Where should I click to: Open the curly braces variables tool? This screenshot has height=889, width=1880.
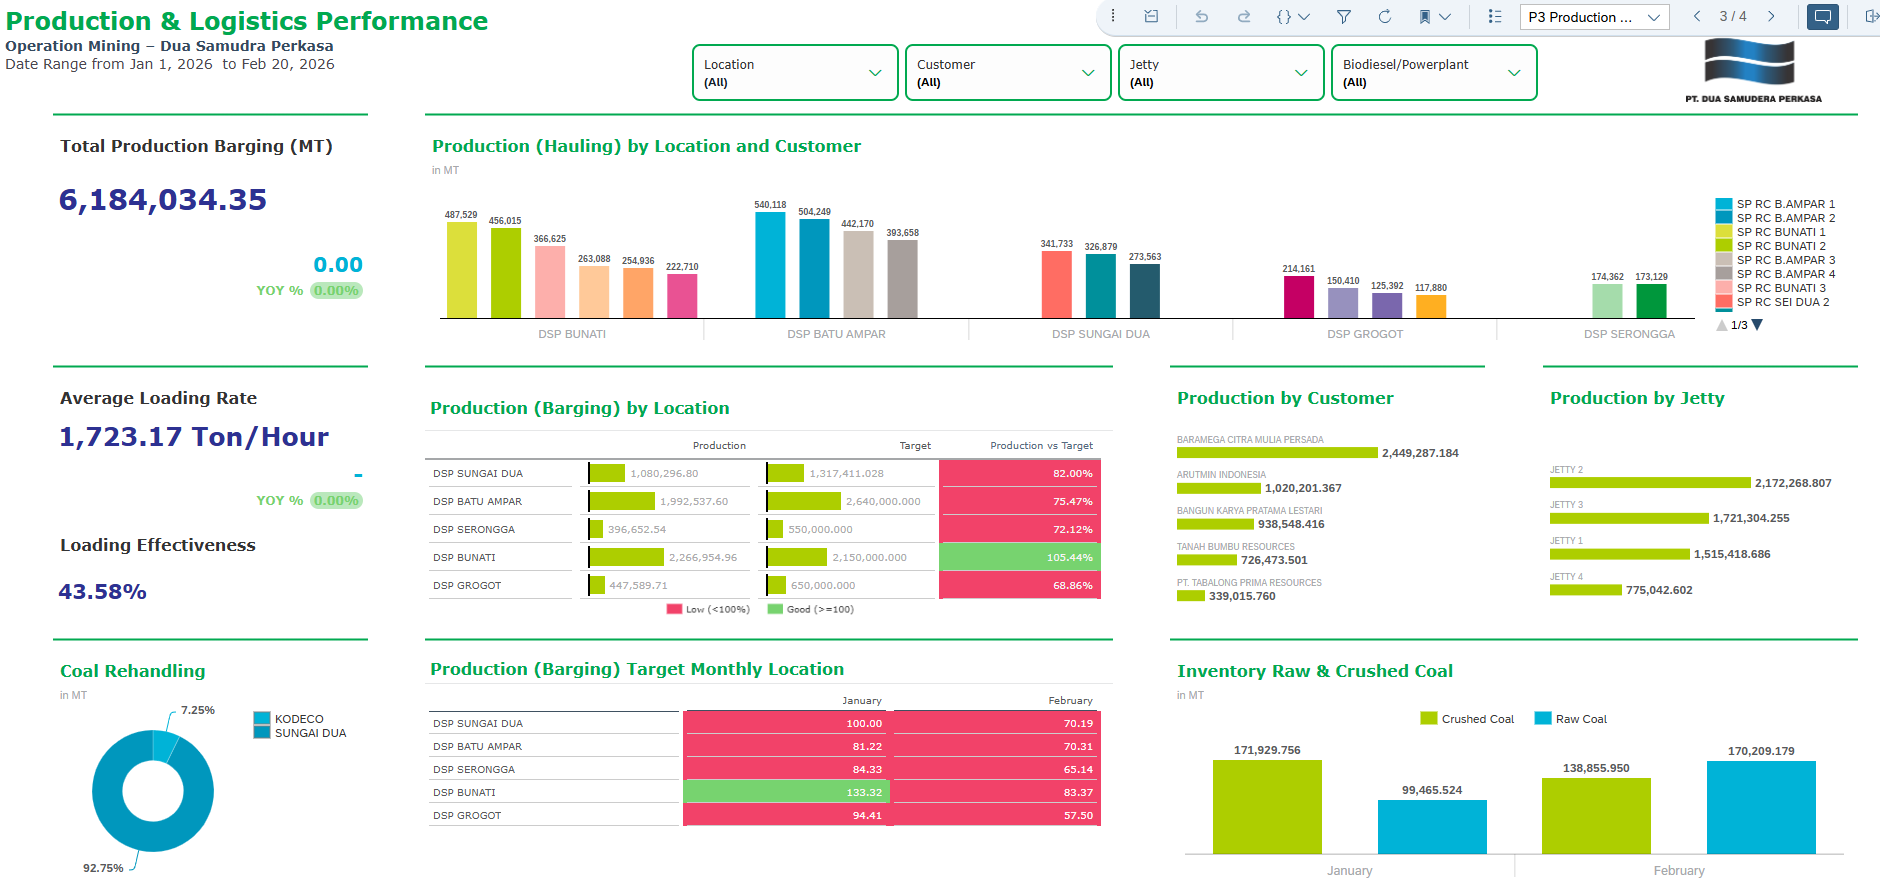click(x=1284, y=16)
